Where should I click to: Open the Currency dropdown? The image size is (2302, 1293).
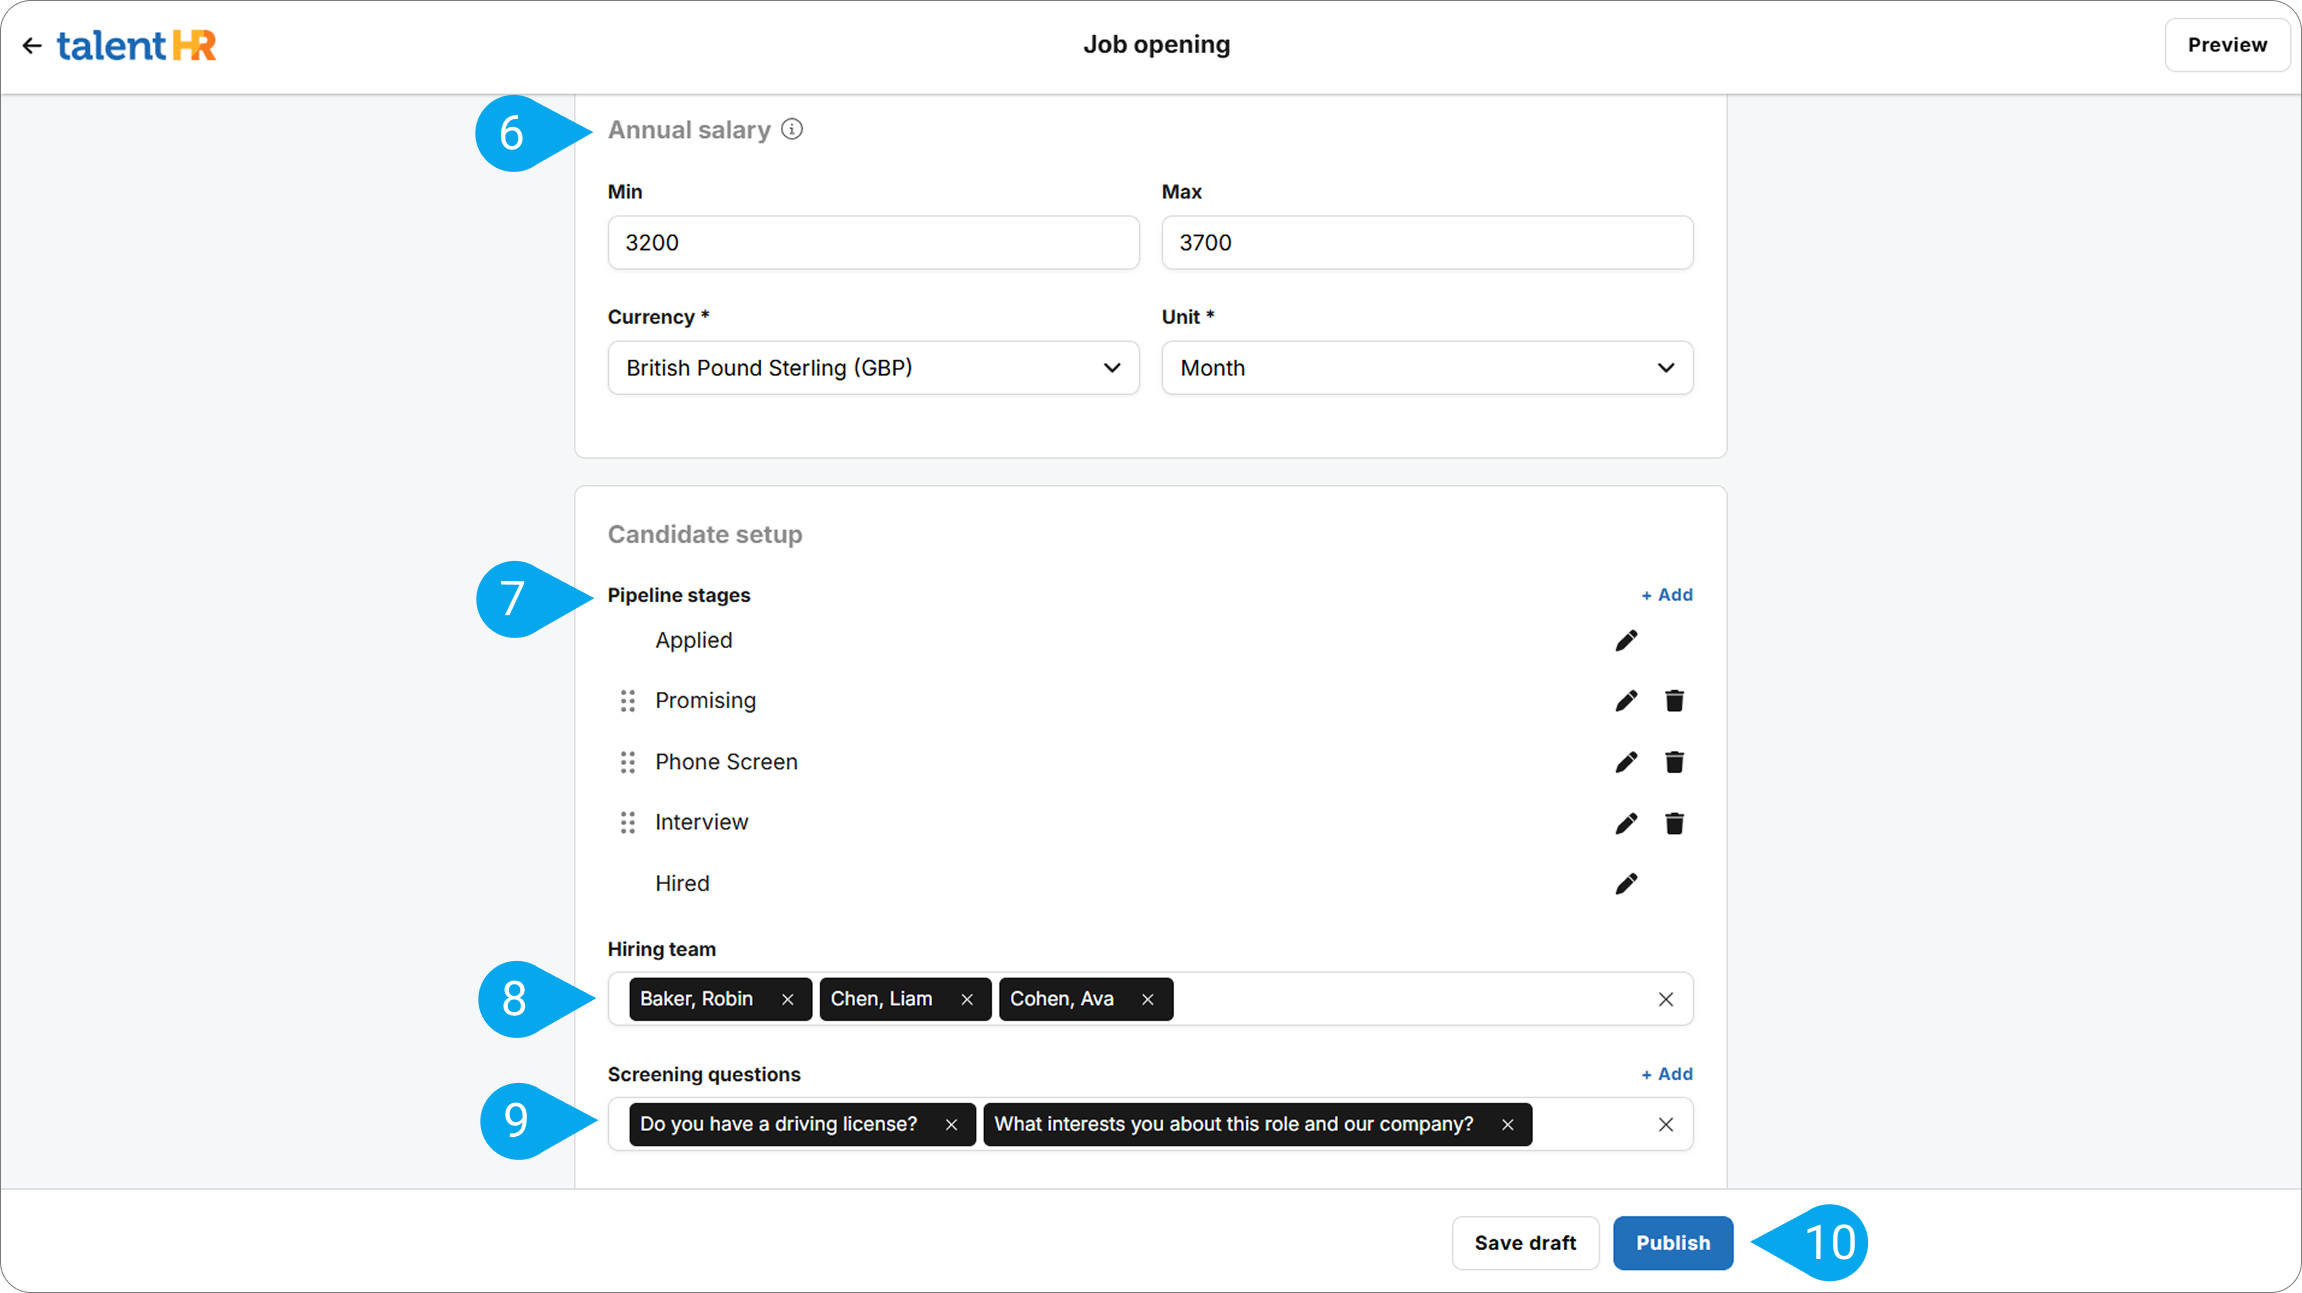click(x=872, y=368)
